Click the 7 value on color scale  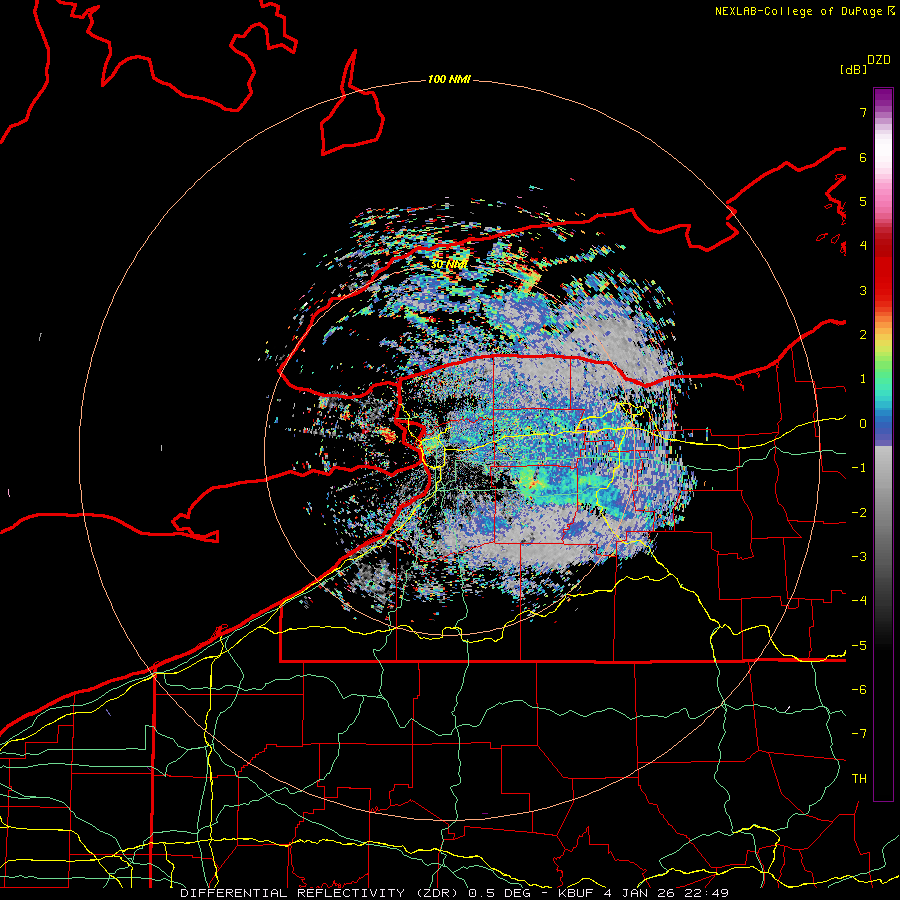pos(863,112)
